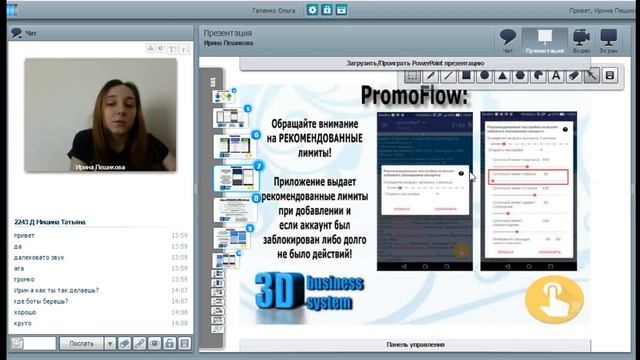Save the chat log with floppy icon
This screenshot has height=360, width=640.
(x=184, y=344)
